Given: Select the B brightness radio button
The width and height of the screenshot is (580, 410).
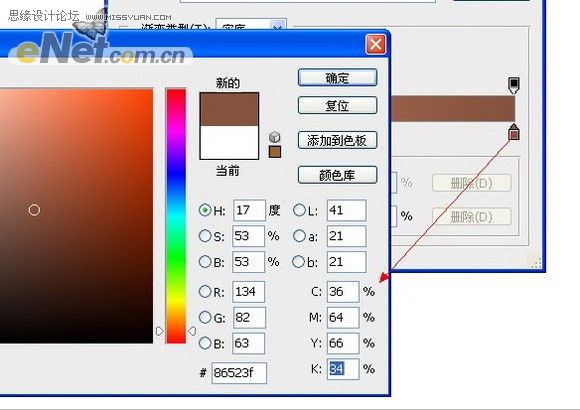Looking at the screenshot, I should coord(205,262).
